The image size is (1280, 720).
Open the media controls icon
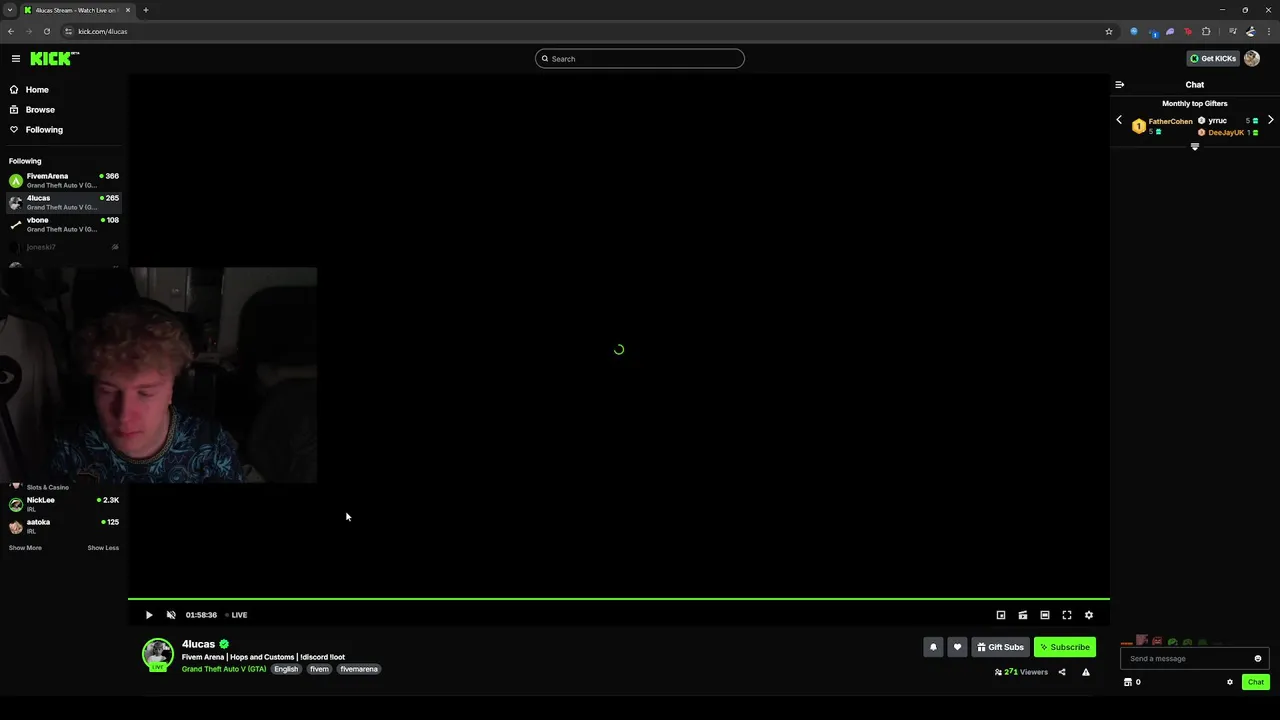click(x=1232, y=31)
